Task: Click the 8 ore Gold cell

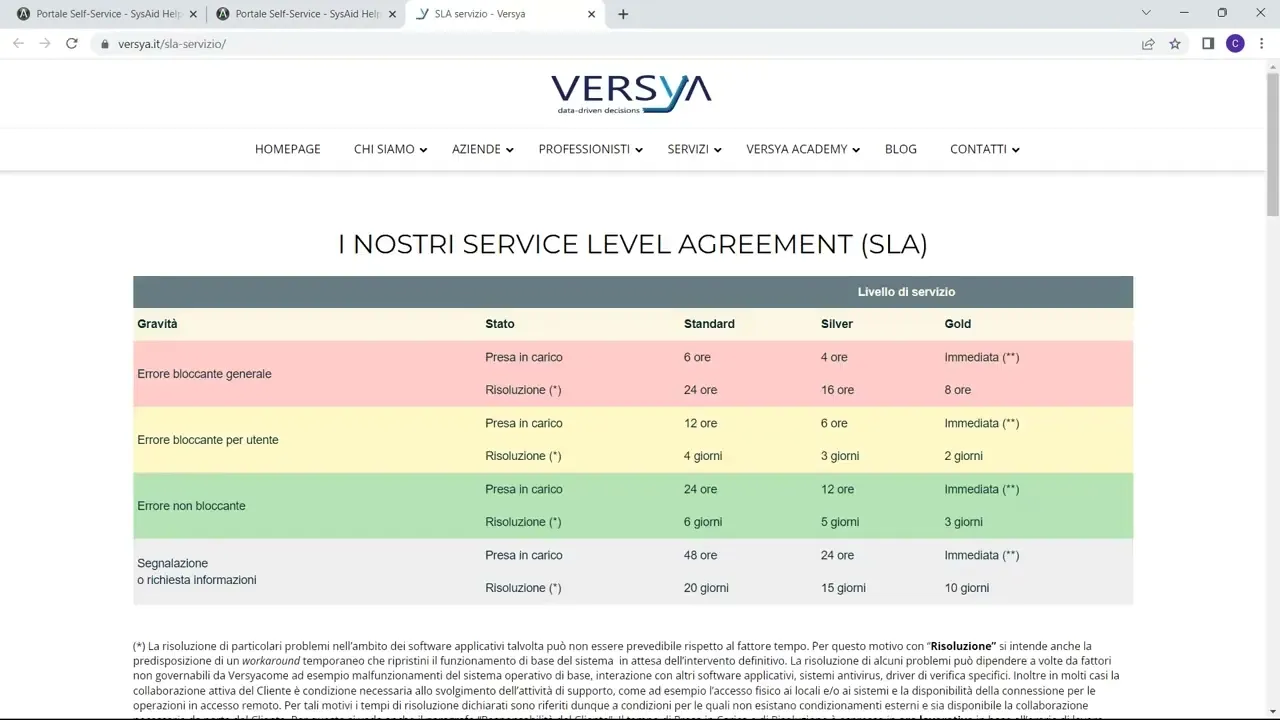Action: (x=958, y=390)
